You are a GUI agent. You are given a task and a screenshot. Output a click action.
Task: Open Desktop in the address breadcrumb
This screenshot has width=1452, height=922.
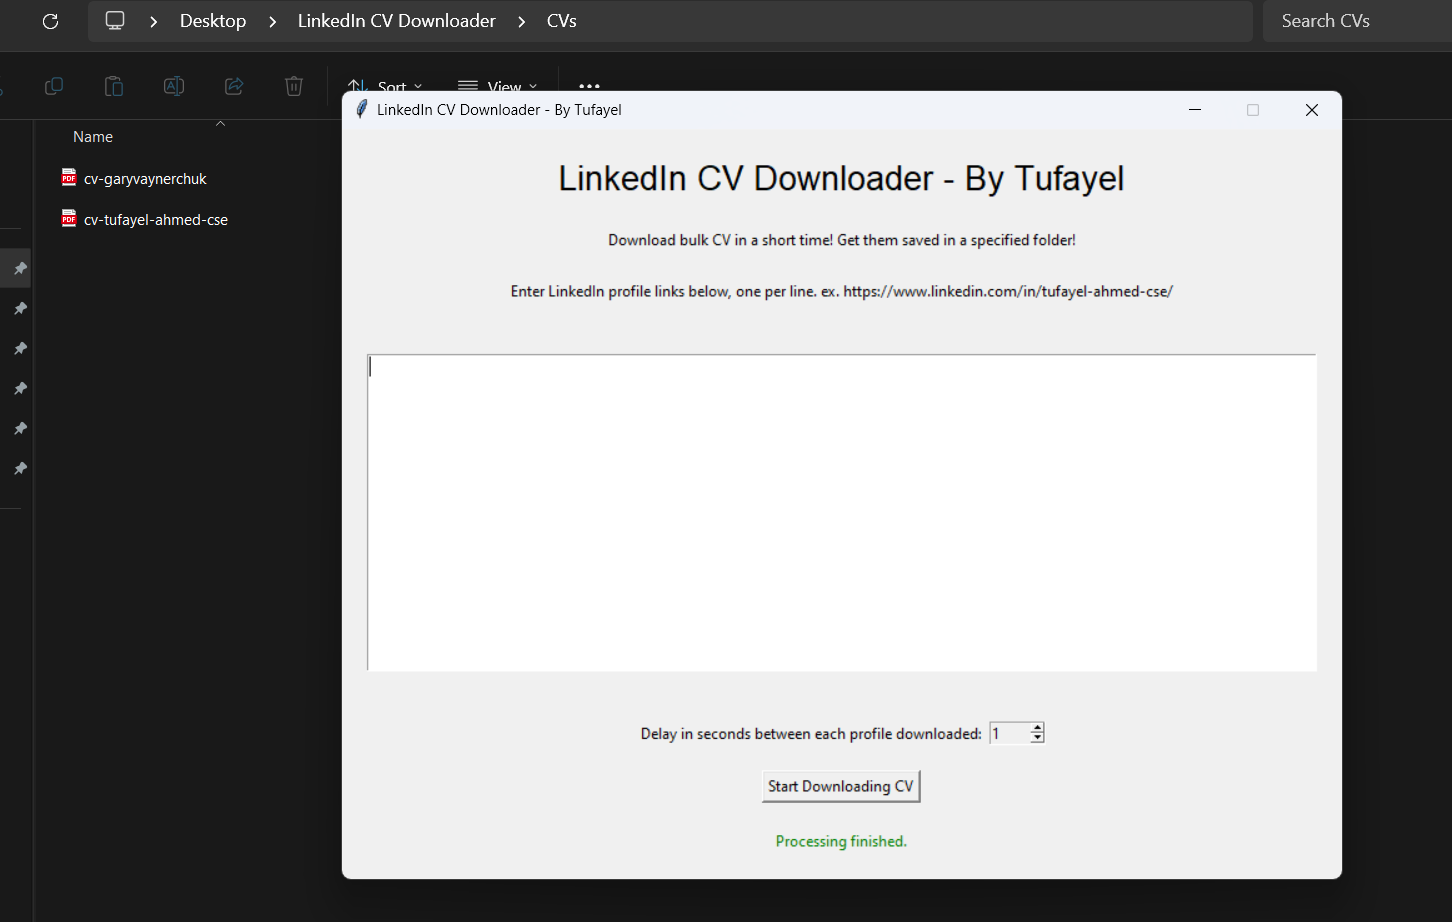[213, 21]
